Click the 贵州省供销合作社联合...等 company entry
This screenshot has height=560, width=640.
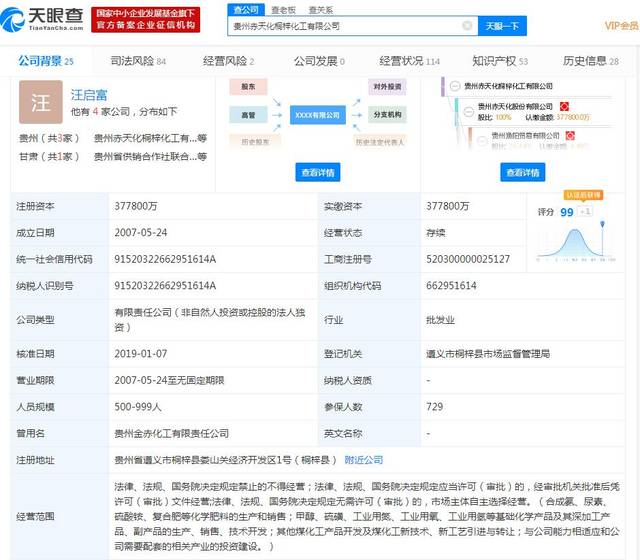point(150,156)
